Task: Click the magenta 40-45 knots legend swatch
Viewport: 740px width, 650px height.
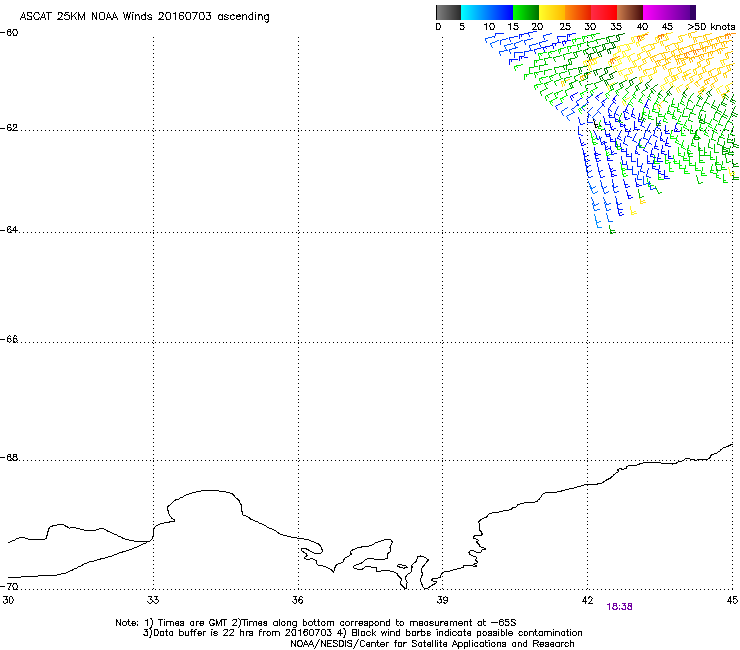Action: click(656, 12)
